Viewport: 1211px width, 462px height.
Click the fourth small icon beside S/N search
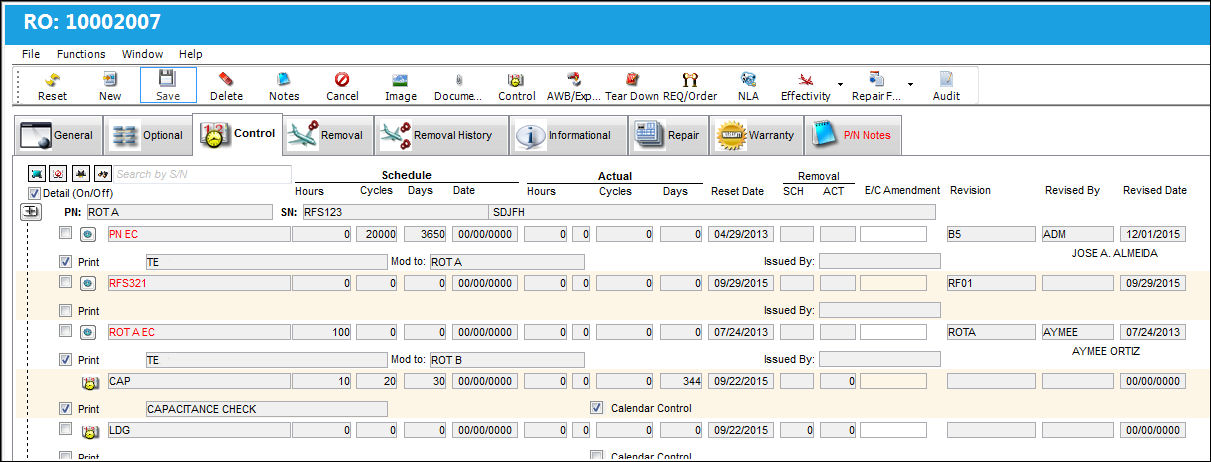101,174
